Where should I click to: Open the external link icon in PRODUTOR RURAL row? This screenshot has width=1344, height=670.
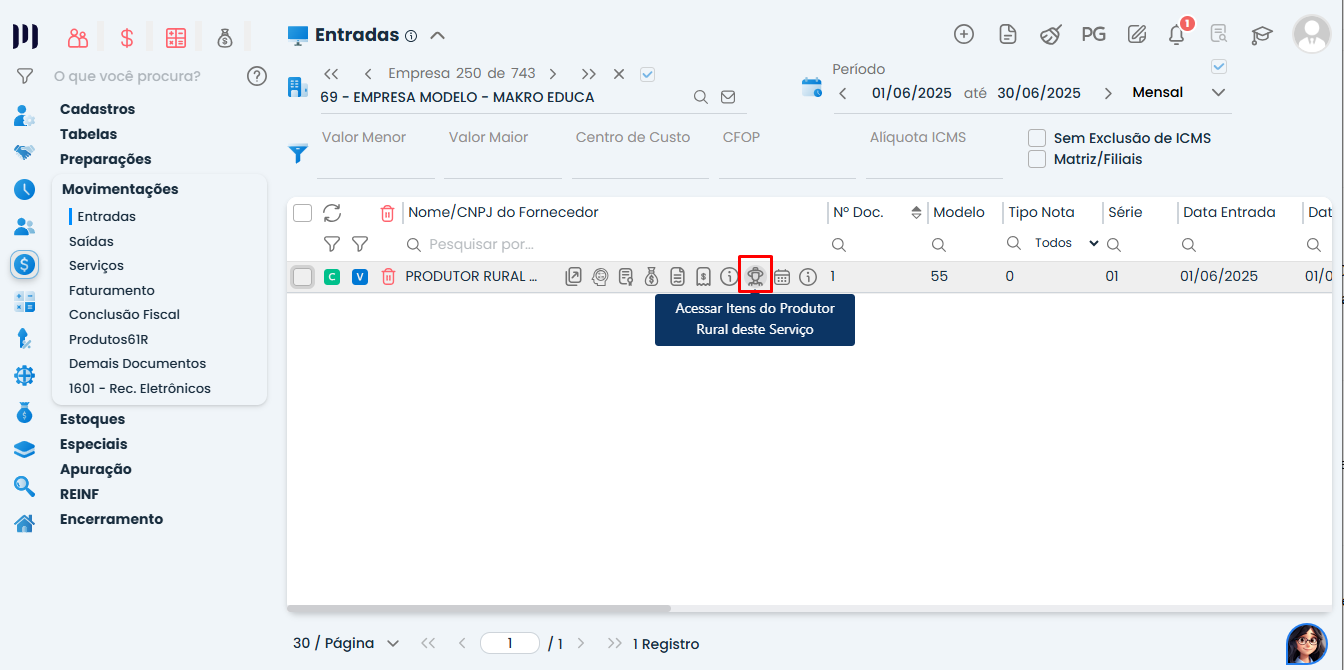[573, 277]
